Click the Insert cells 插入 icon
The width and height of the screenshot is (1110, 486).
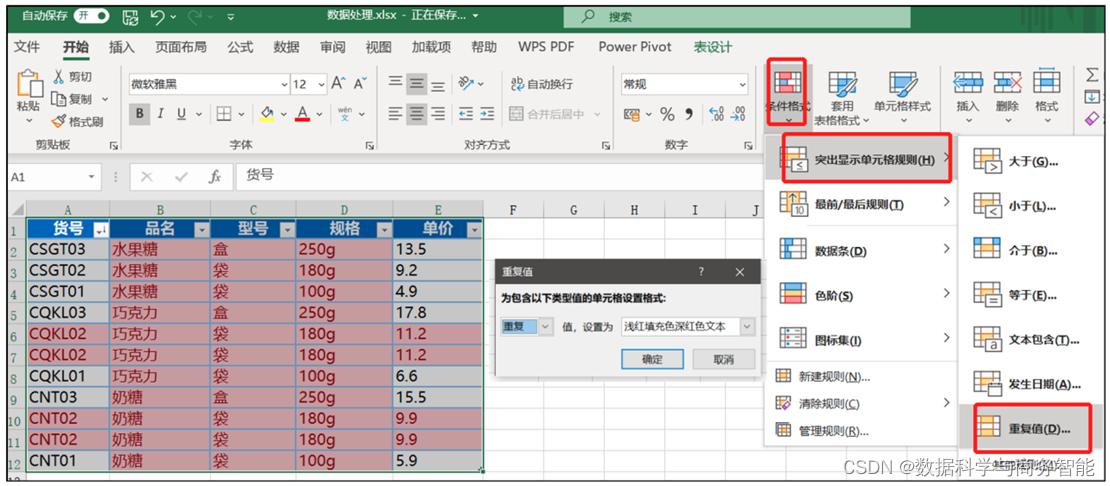[968, 83]
